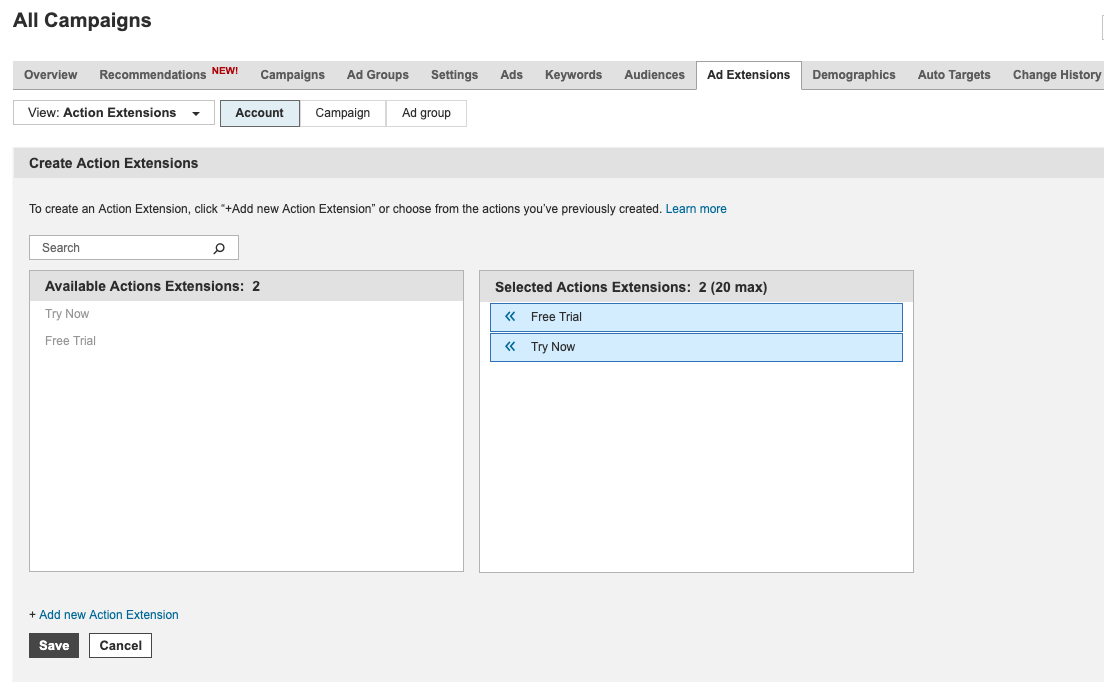Select the Ad group level selector
Screen dimensions: 1104x682
point(426,113)
